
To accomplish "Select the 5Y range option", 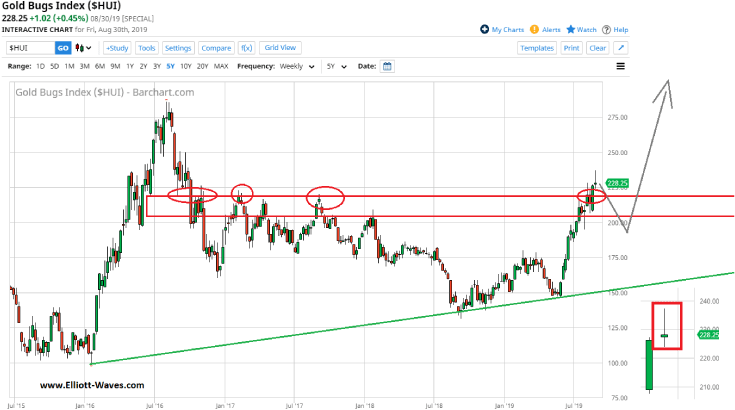I will click(172, 66).
